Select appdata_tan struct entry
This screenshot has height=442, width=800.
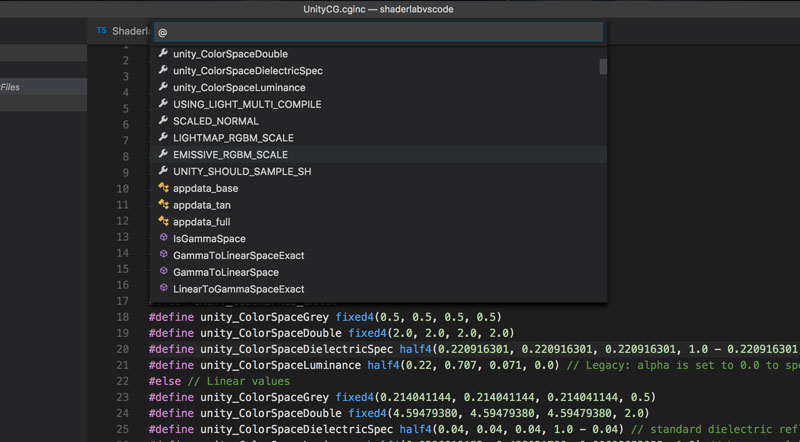click(378, 205)
